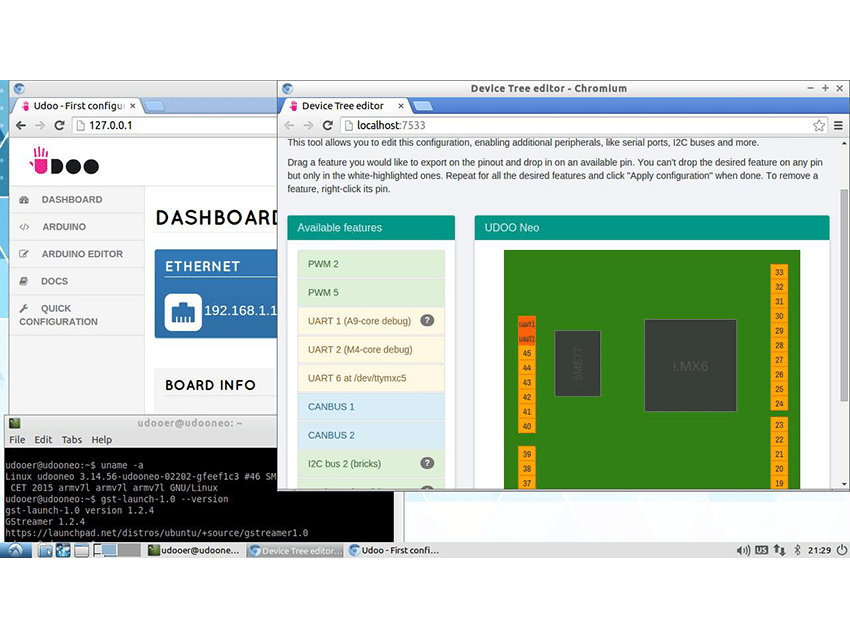850x638 pixels.
Task: Select the PWM 5 feature
Action: point(371,292)
